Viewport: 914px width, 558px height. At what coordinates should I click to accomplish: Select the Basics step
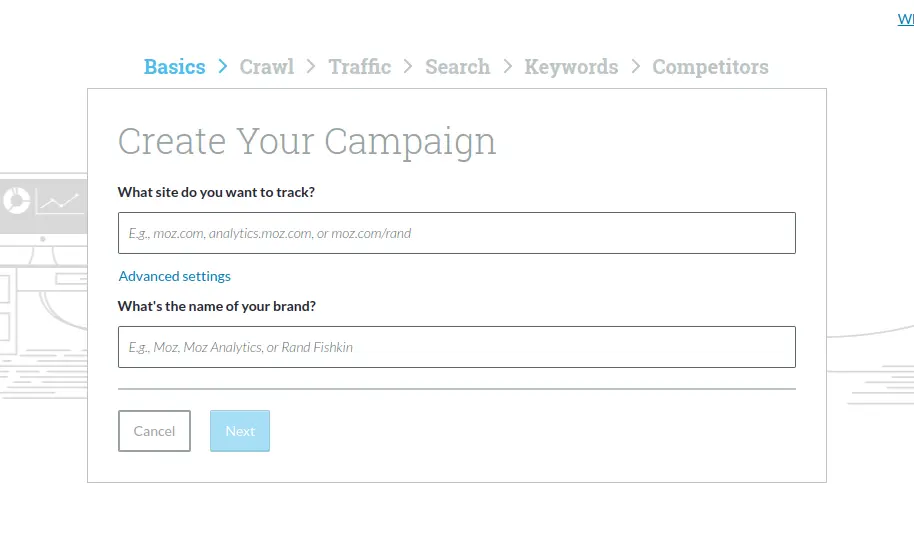174,66
